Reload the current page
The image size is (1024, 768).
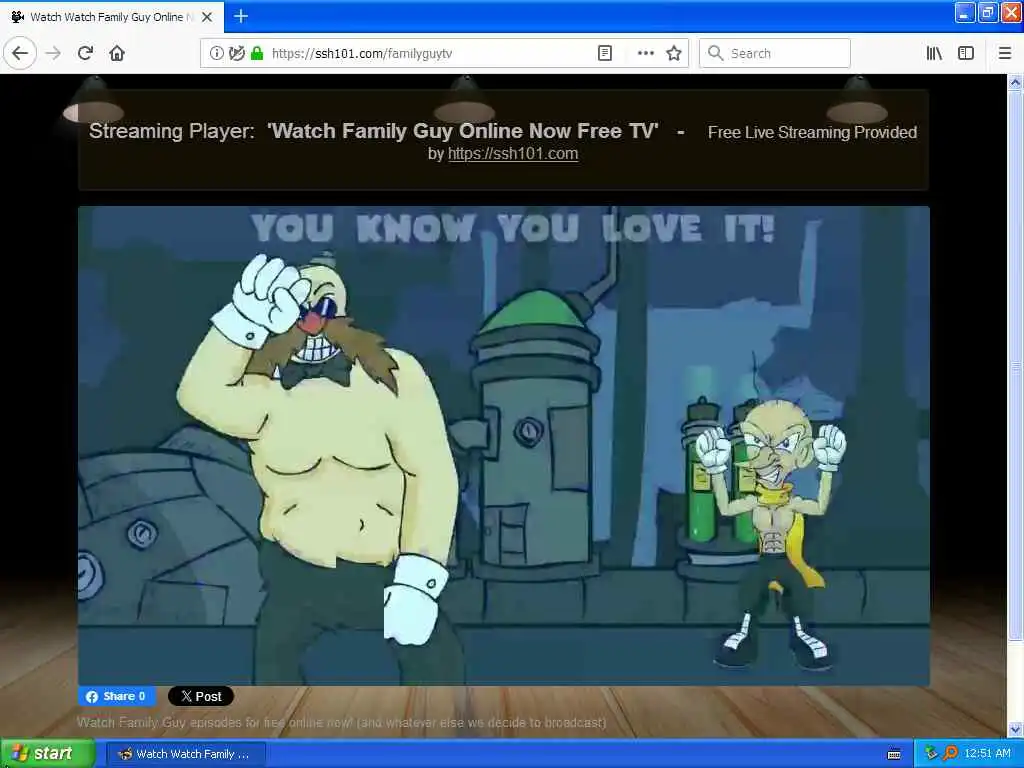85,53
